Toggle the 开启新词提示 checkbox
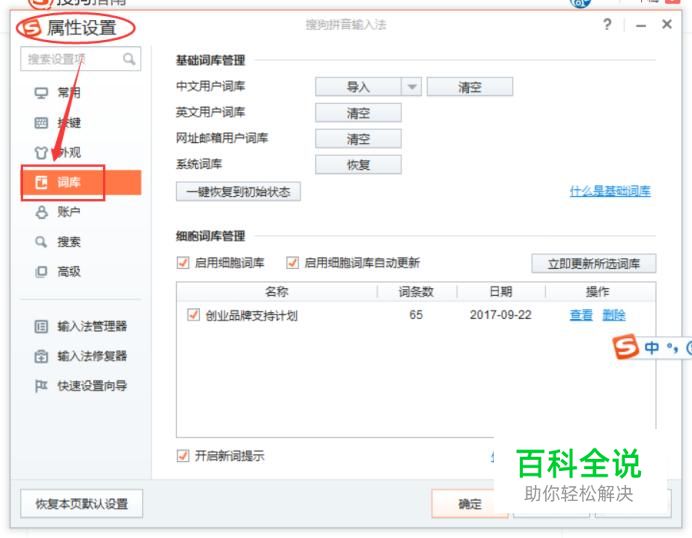The image size is (692, 538). [x=183, y=455]
